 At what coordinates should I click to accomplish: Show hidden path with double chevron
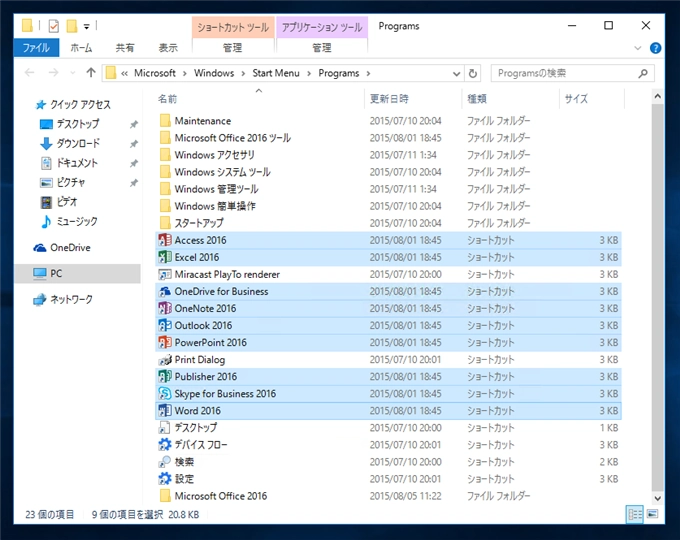[124, 73]
